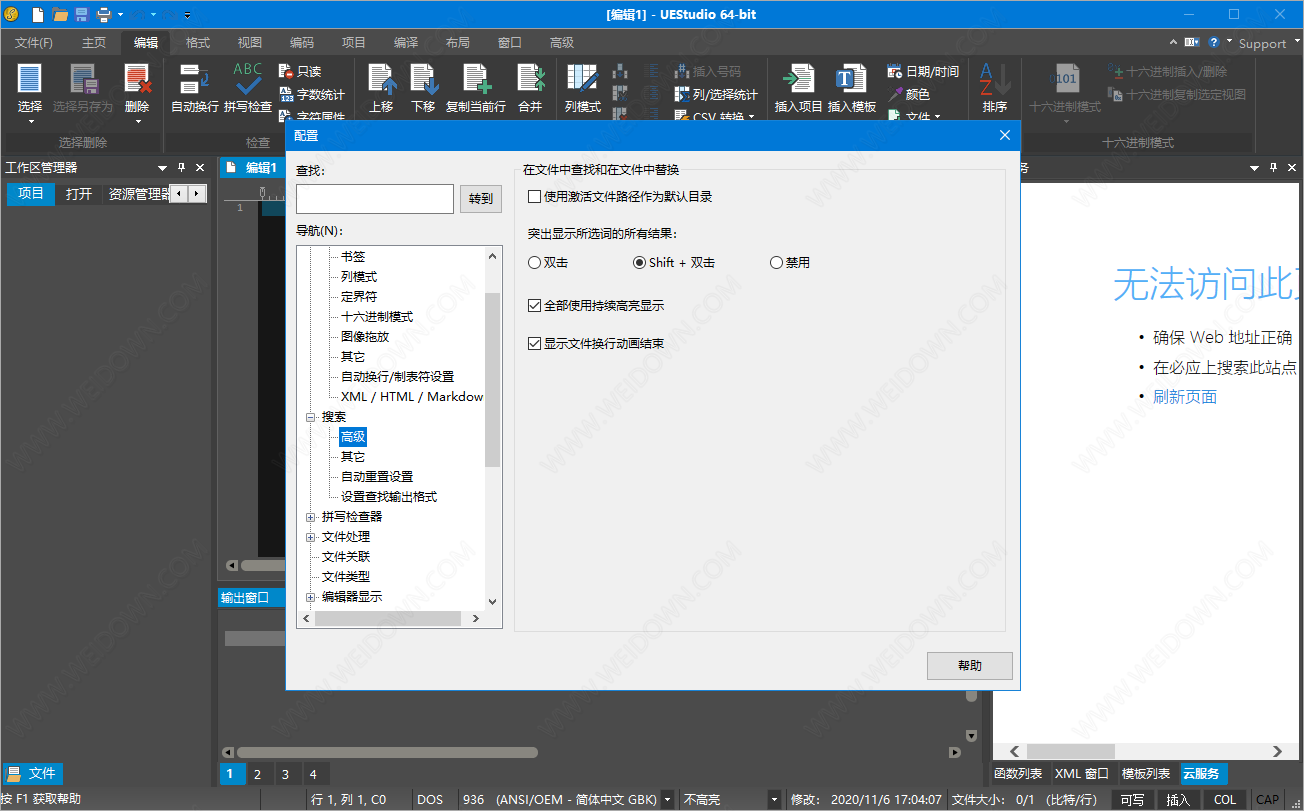Click the 排序 sort icon
This screenshot has width=1304, height=811.
[994, 80]
